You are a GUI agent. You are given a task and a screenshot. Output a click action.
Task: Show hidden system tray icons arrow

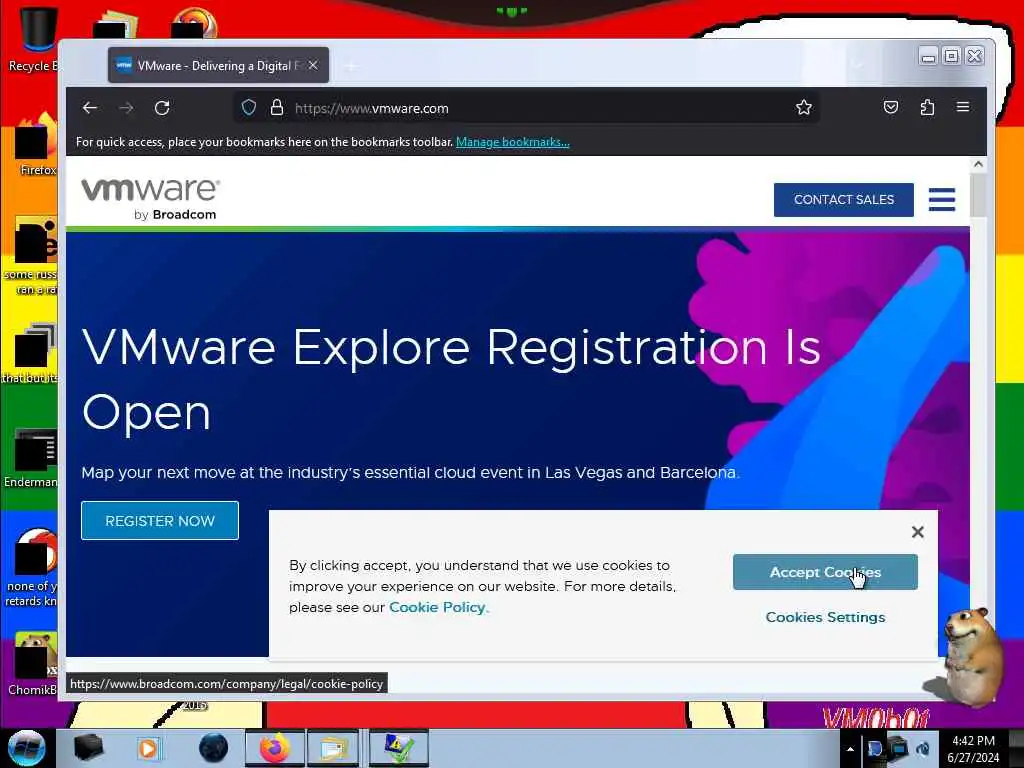850,749
